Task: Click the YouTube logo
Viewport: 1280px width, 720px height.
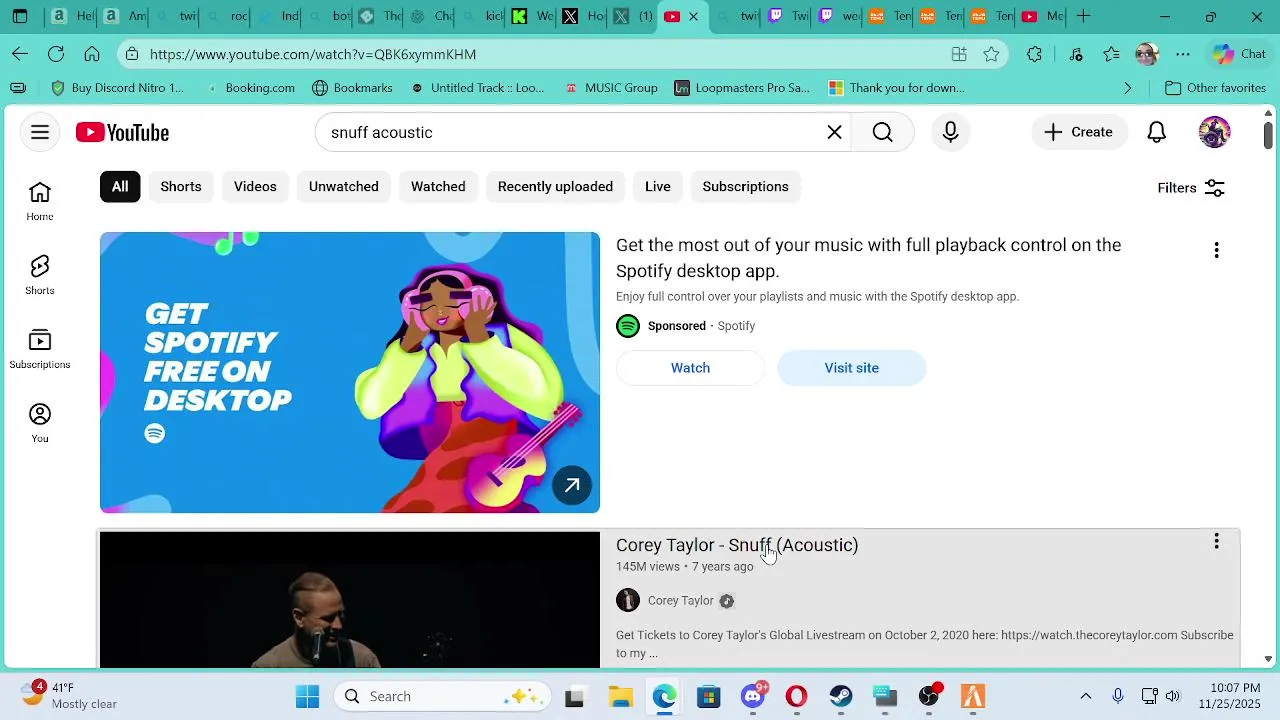Action: pos(122,132)
